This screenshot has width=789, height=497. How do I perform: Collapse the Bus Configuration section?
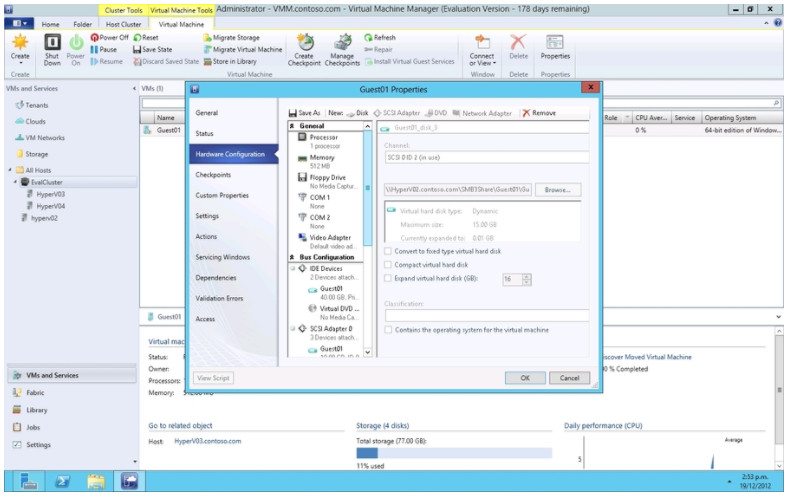click(x=292, y=257)
